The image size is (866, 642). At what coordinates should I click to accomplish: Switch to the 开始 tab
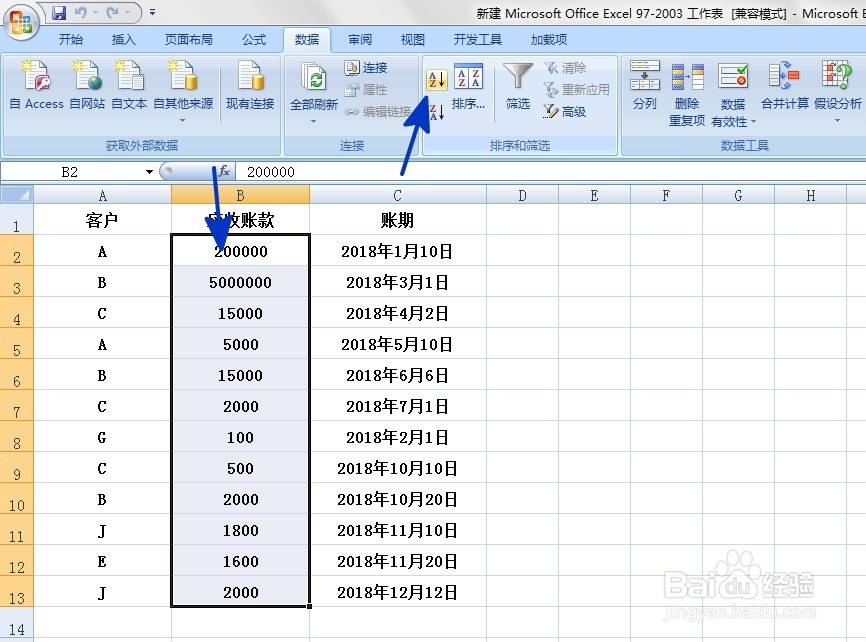(x=71, y=40)
